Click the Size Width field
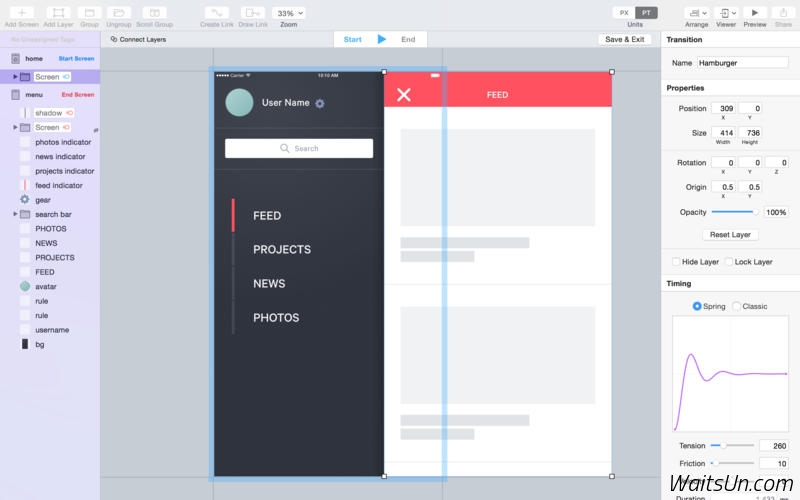 (723, 133)
